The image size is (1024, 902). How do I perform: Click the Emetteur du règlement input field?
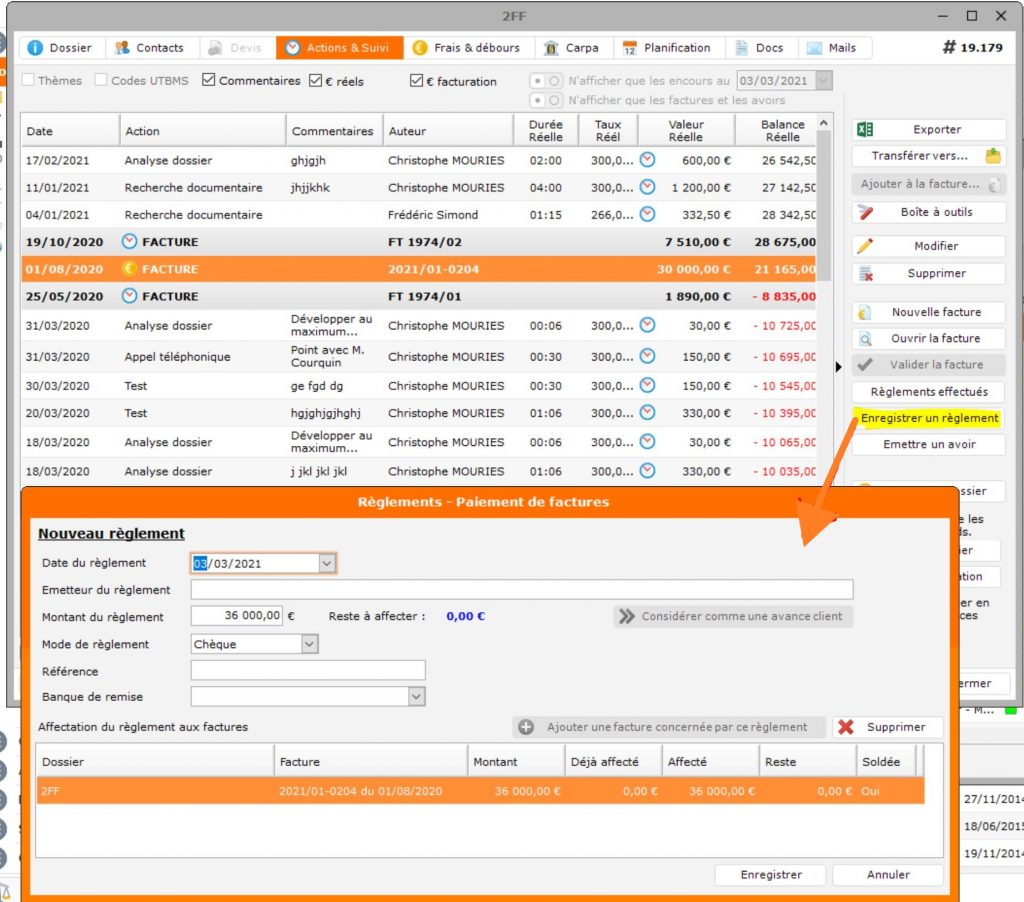point(521,590)
